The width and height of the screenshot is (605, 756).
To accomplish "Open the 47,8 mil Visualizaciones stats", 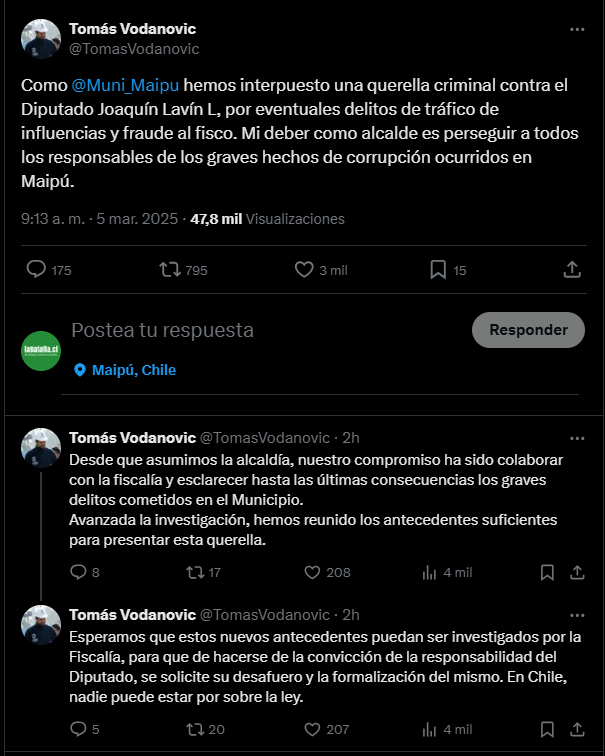I will click(x=267, y=219).
